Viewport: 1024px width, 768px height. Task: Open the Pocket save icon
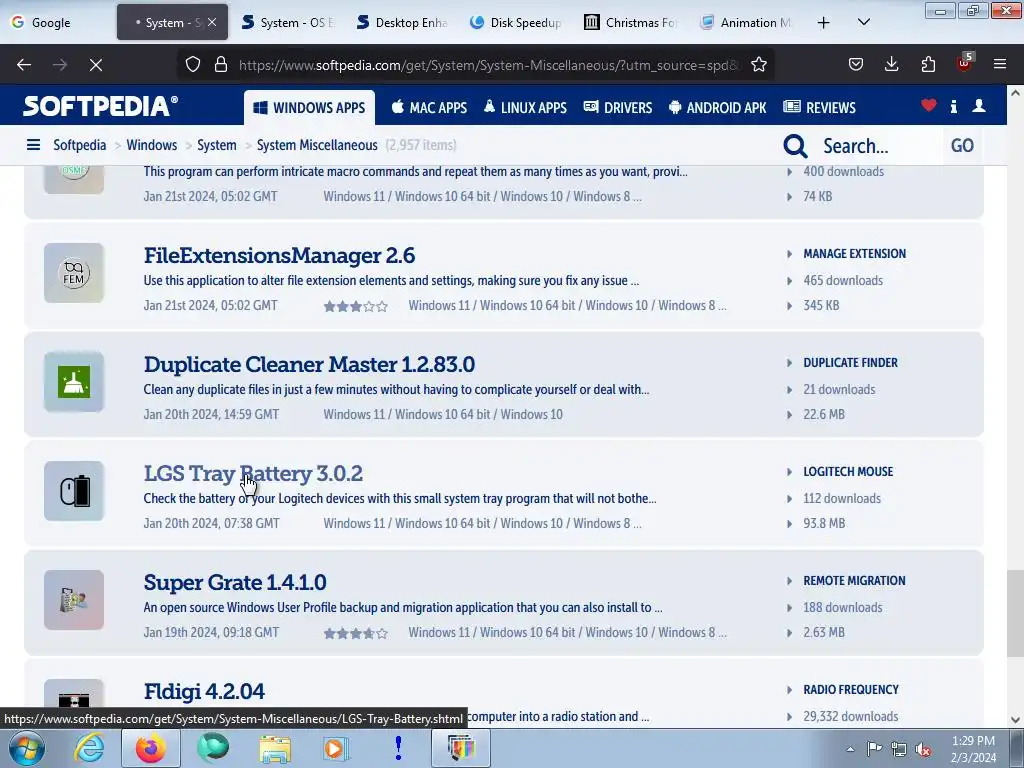(x=856, y=65)
